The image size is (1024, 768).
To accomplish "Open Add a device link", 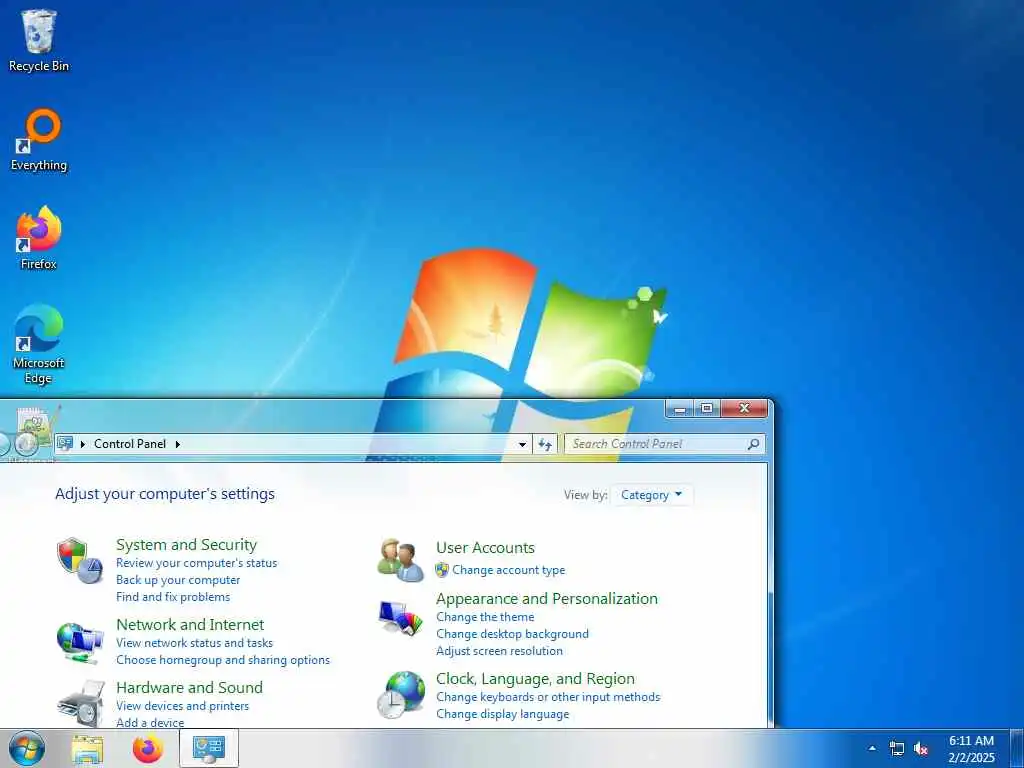I will point(150,722).
